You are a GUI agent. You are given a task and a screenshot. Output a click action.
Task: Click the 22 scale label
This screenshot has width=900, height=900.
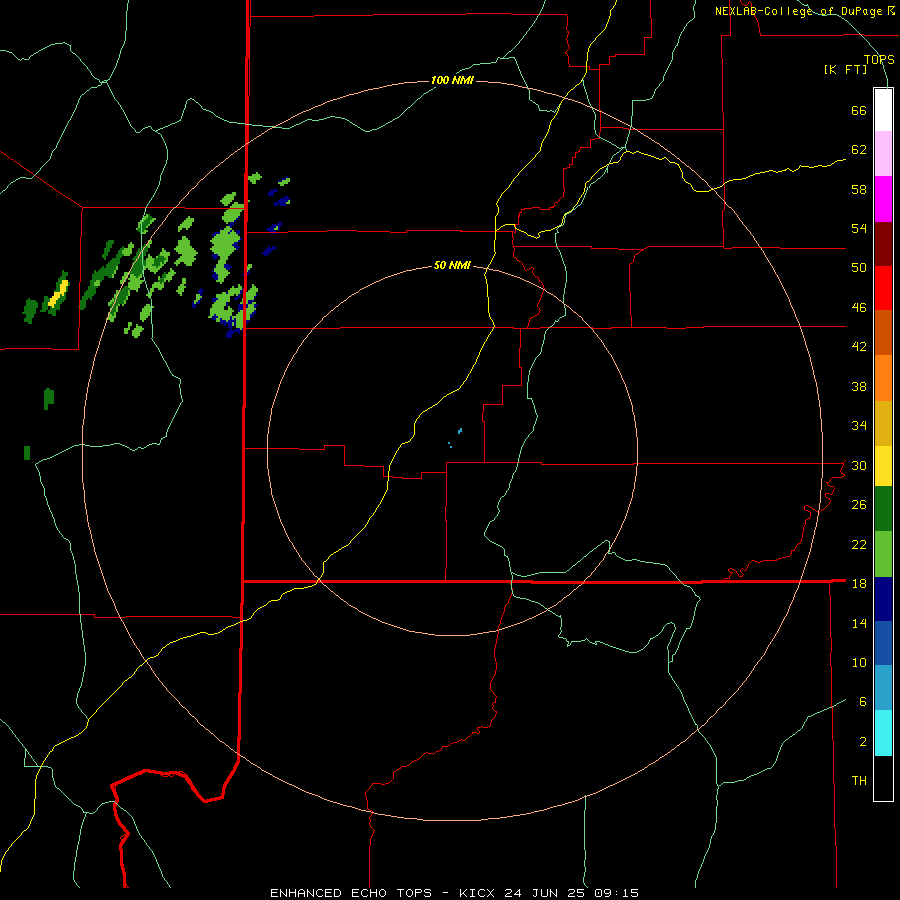[859, 544]
